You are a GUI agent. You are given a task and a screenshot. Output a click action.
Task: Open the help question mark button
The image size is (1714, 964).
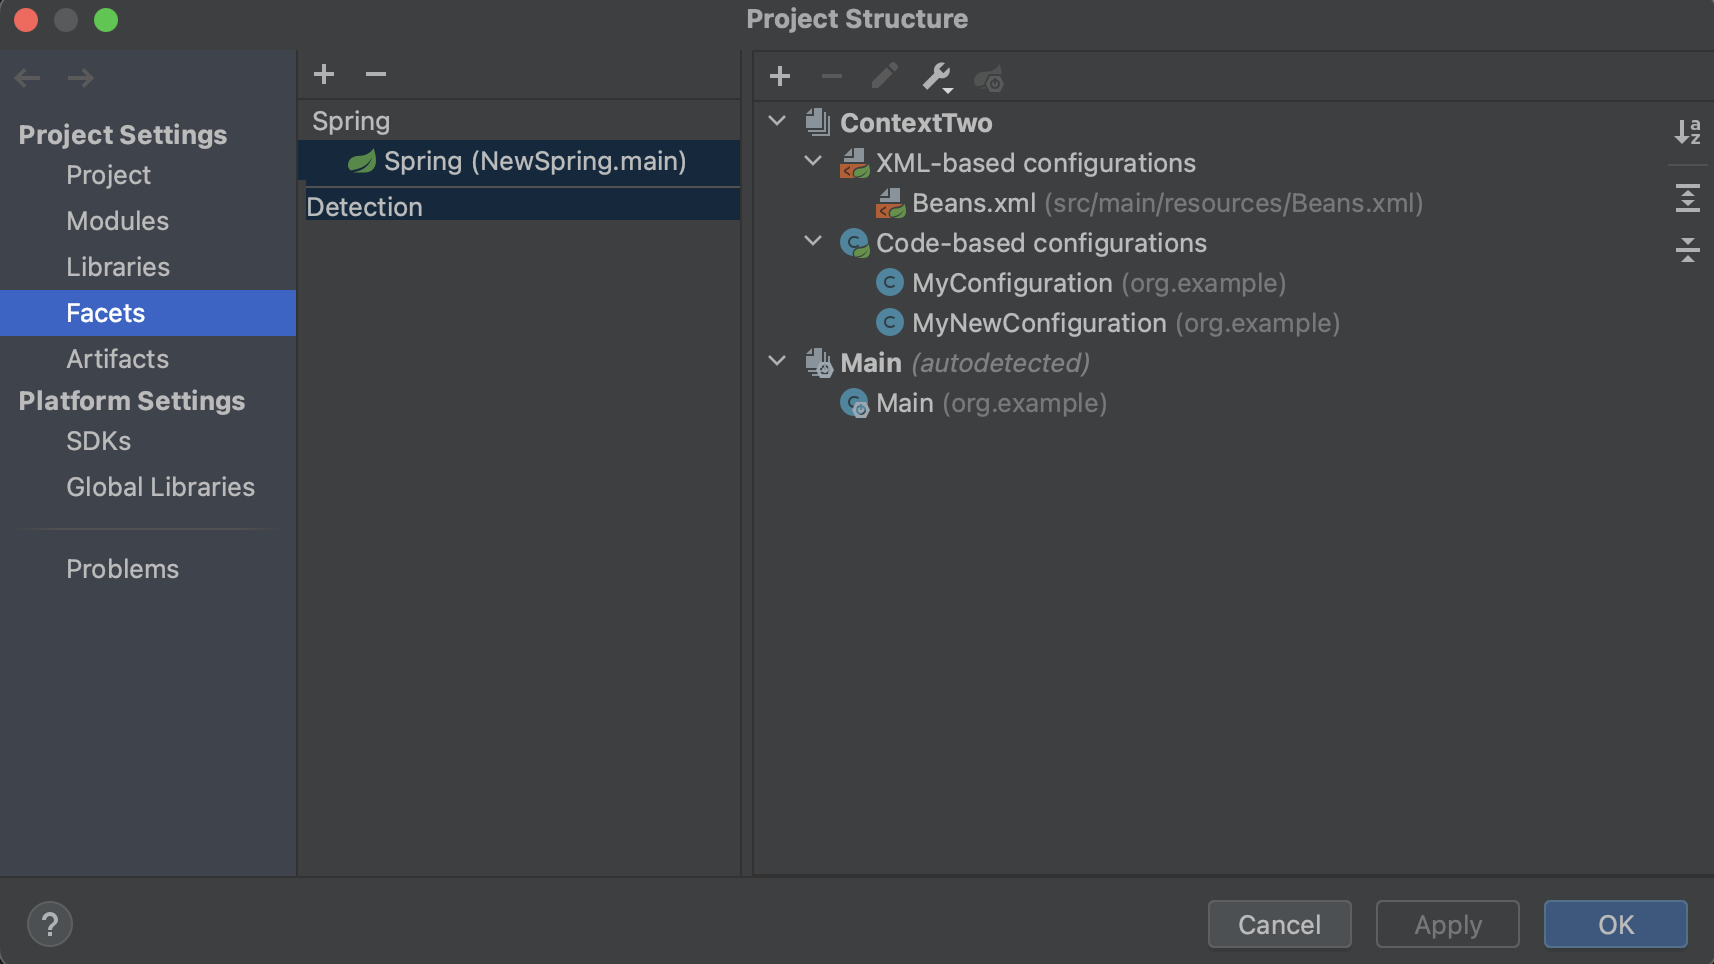50,924
